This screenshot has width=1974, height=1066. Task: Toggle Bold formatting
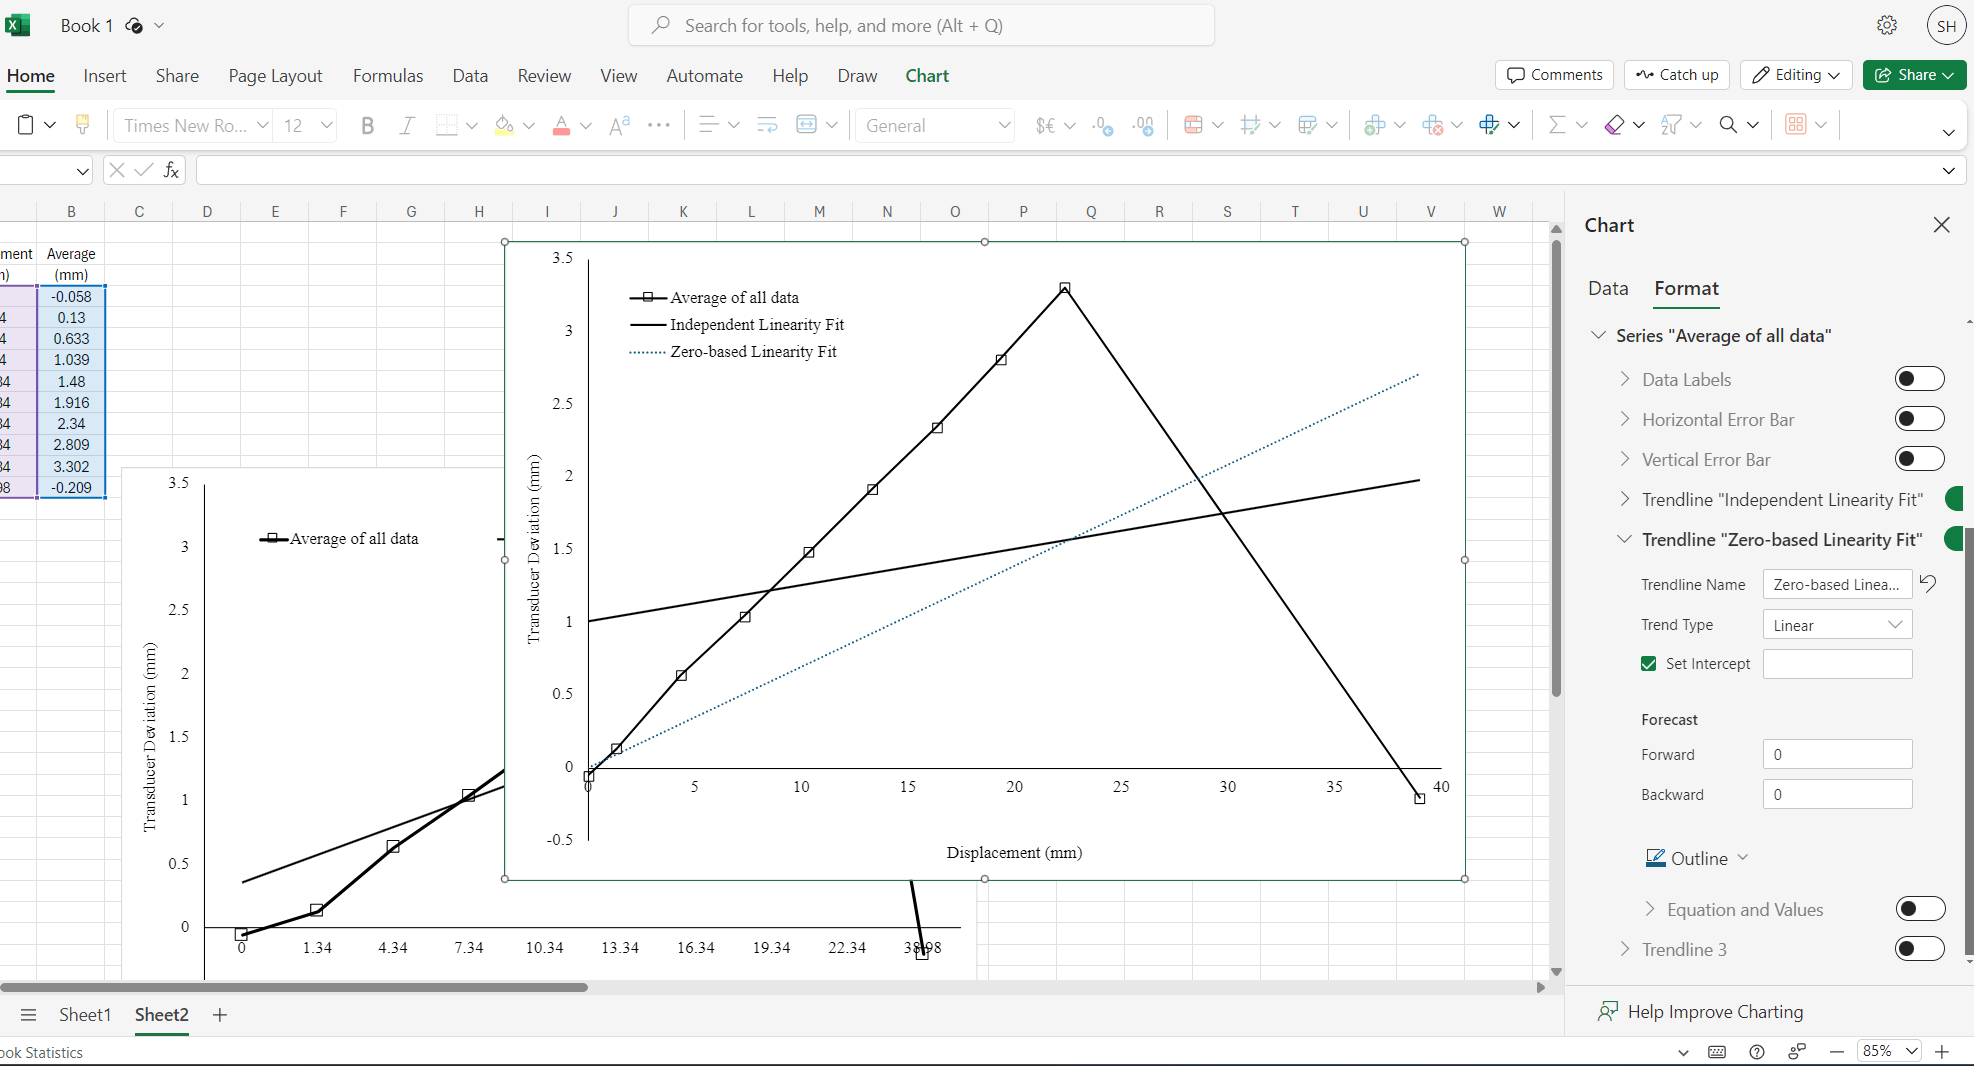(367, 125)
